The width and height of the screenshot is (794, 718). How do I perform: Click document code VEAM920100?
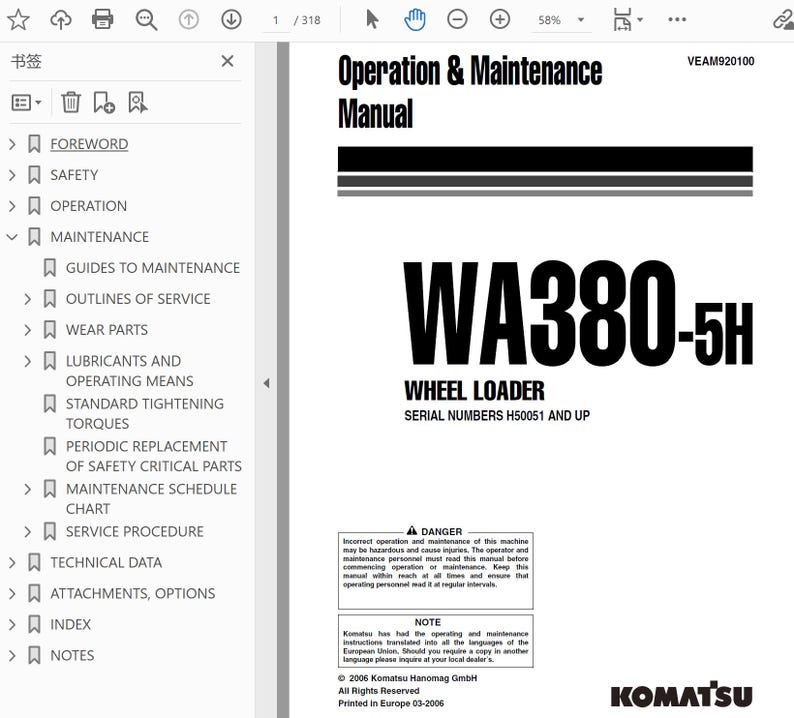[721, 61]
